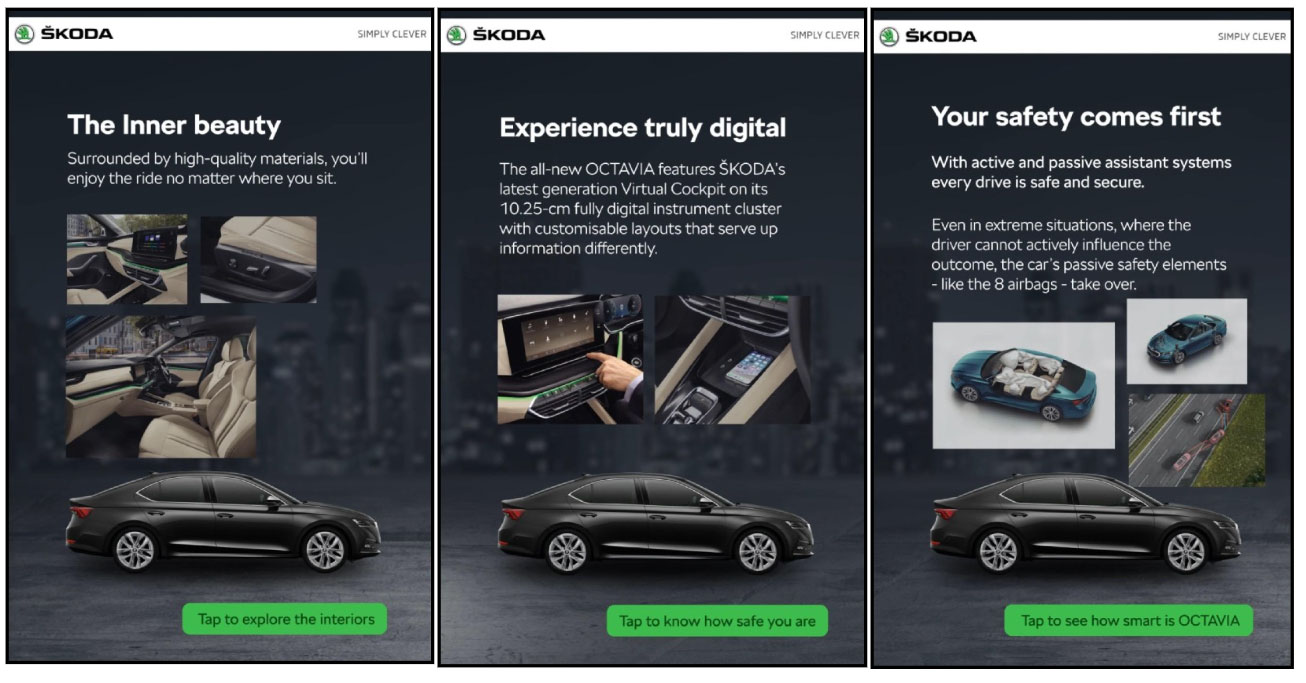Open the seat adjustment controls thumbnail
Viewport: 1306px width, 683px height.
point(258,259)
